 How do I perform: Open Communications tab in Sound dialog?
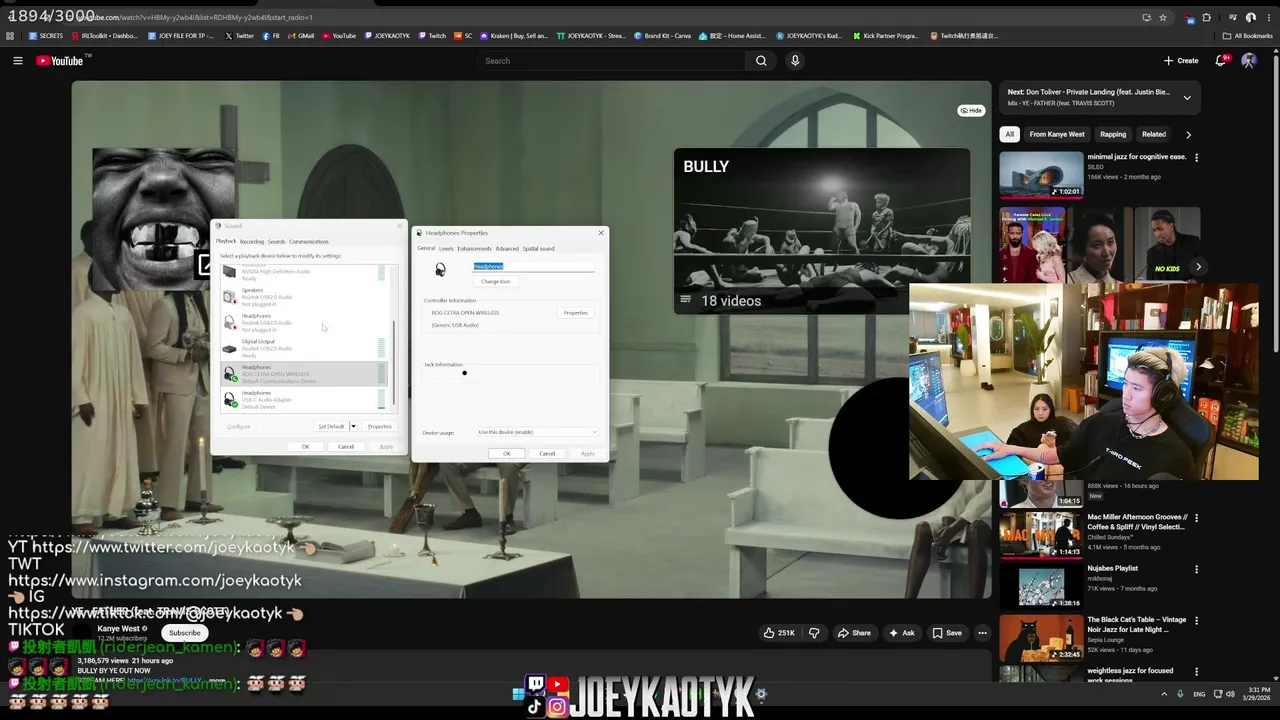point(309,241)
